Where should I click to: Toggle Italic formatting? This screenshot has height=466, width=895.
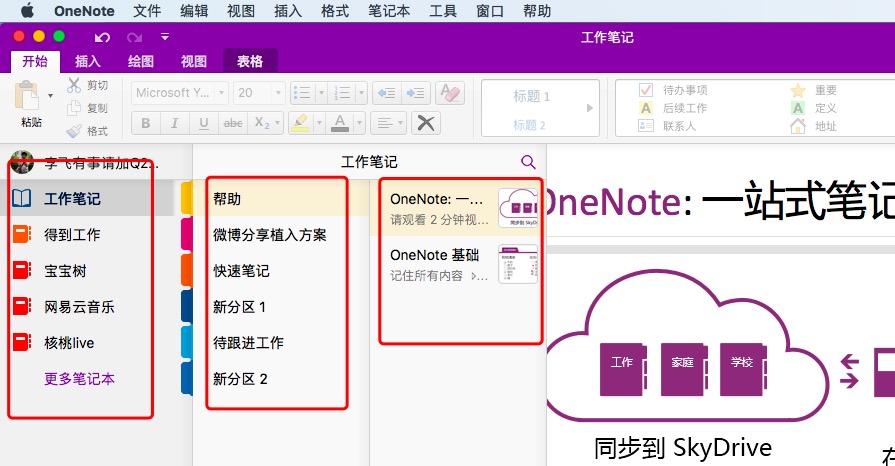pyautogui.click(x=175, y=123)
